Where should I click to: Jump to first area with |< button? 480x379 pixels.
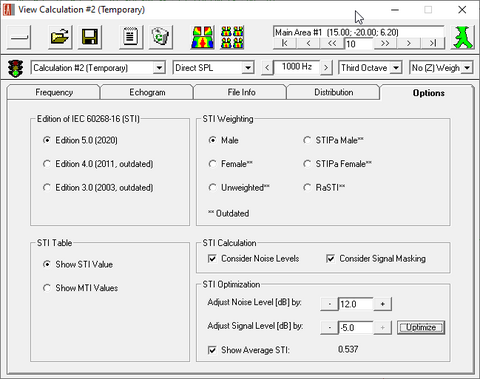click(285, 43)
